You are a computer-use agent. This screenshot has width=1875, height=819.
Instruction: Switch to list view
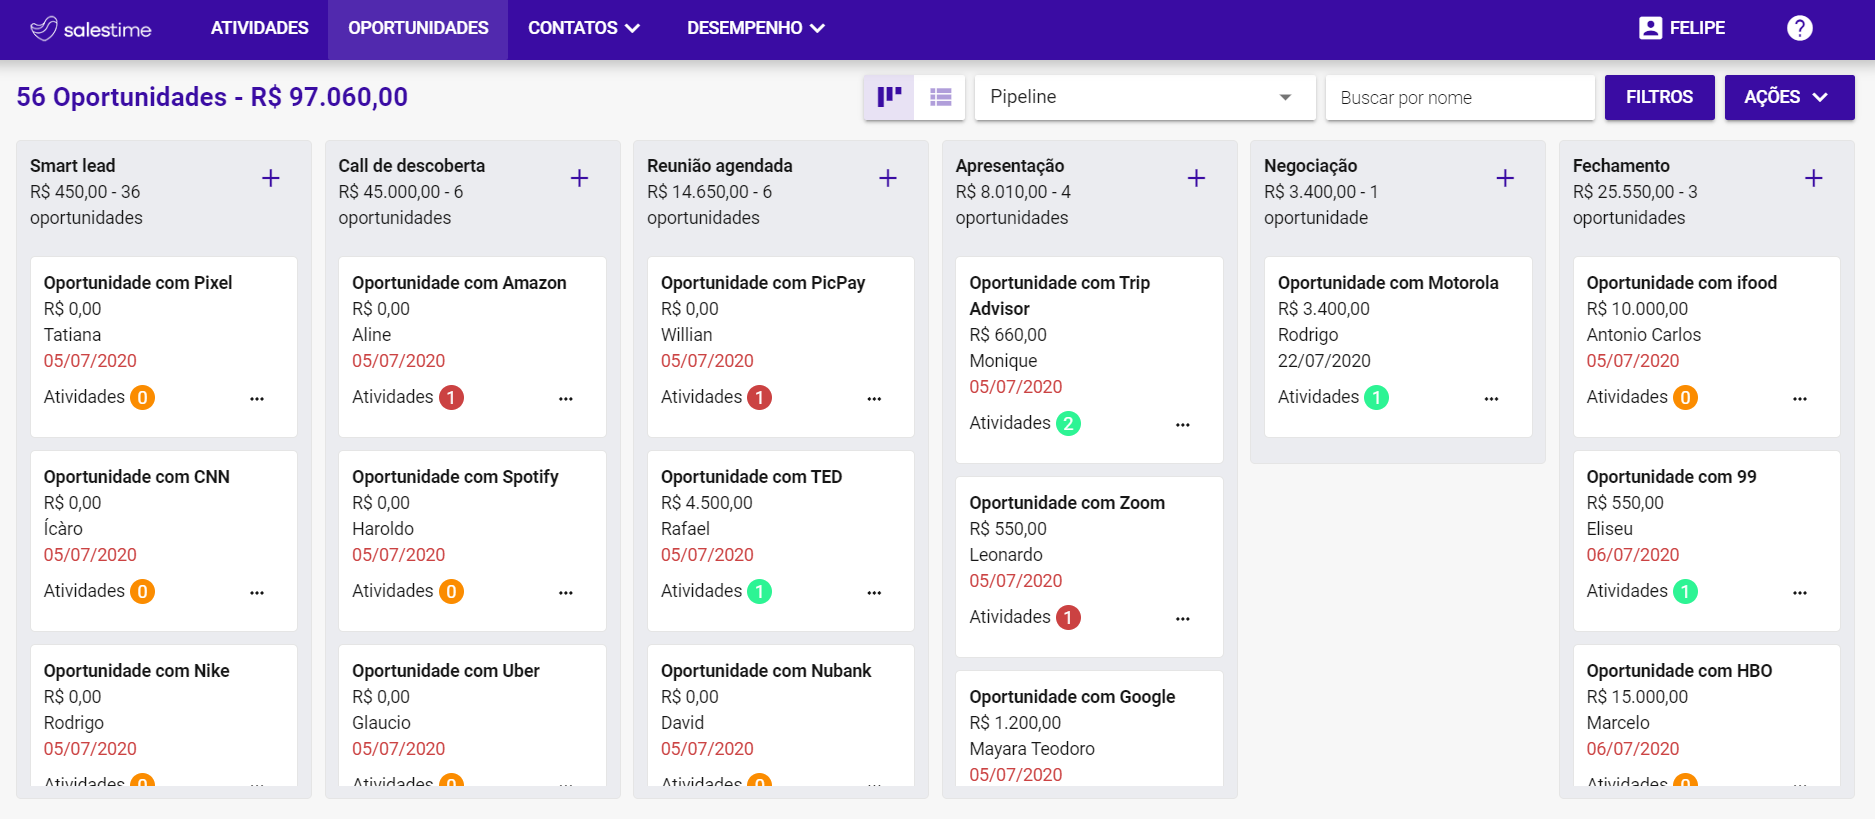click(x=940, y=97)
